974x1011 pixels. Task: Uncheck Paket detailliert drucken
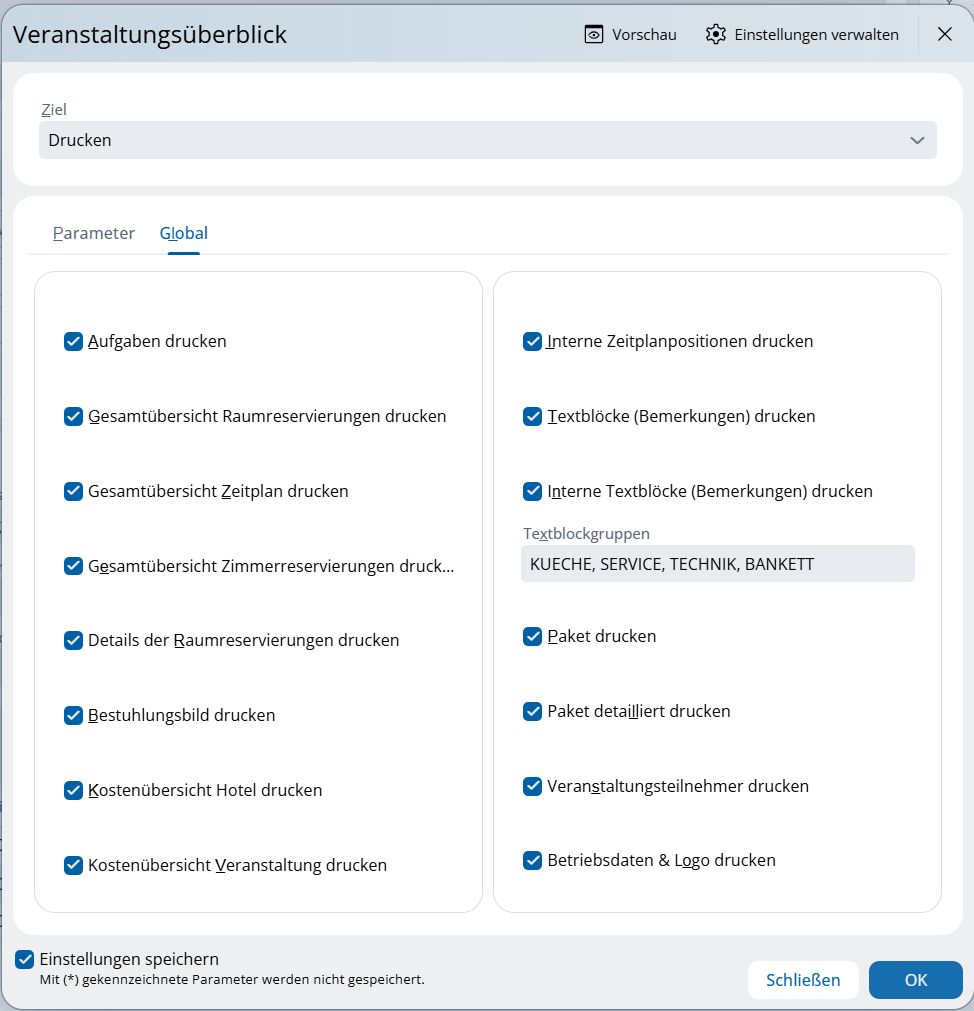click(532, 711)
